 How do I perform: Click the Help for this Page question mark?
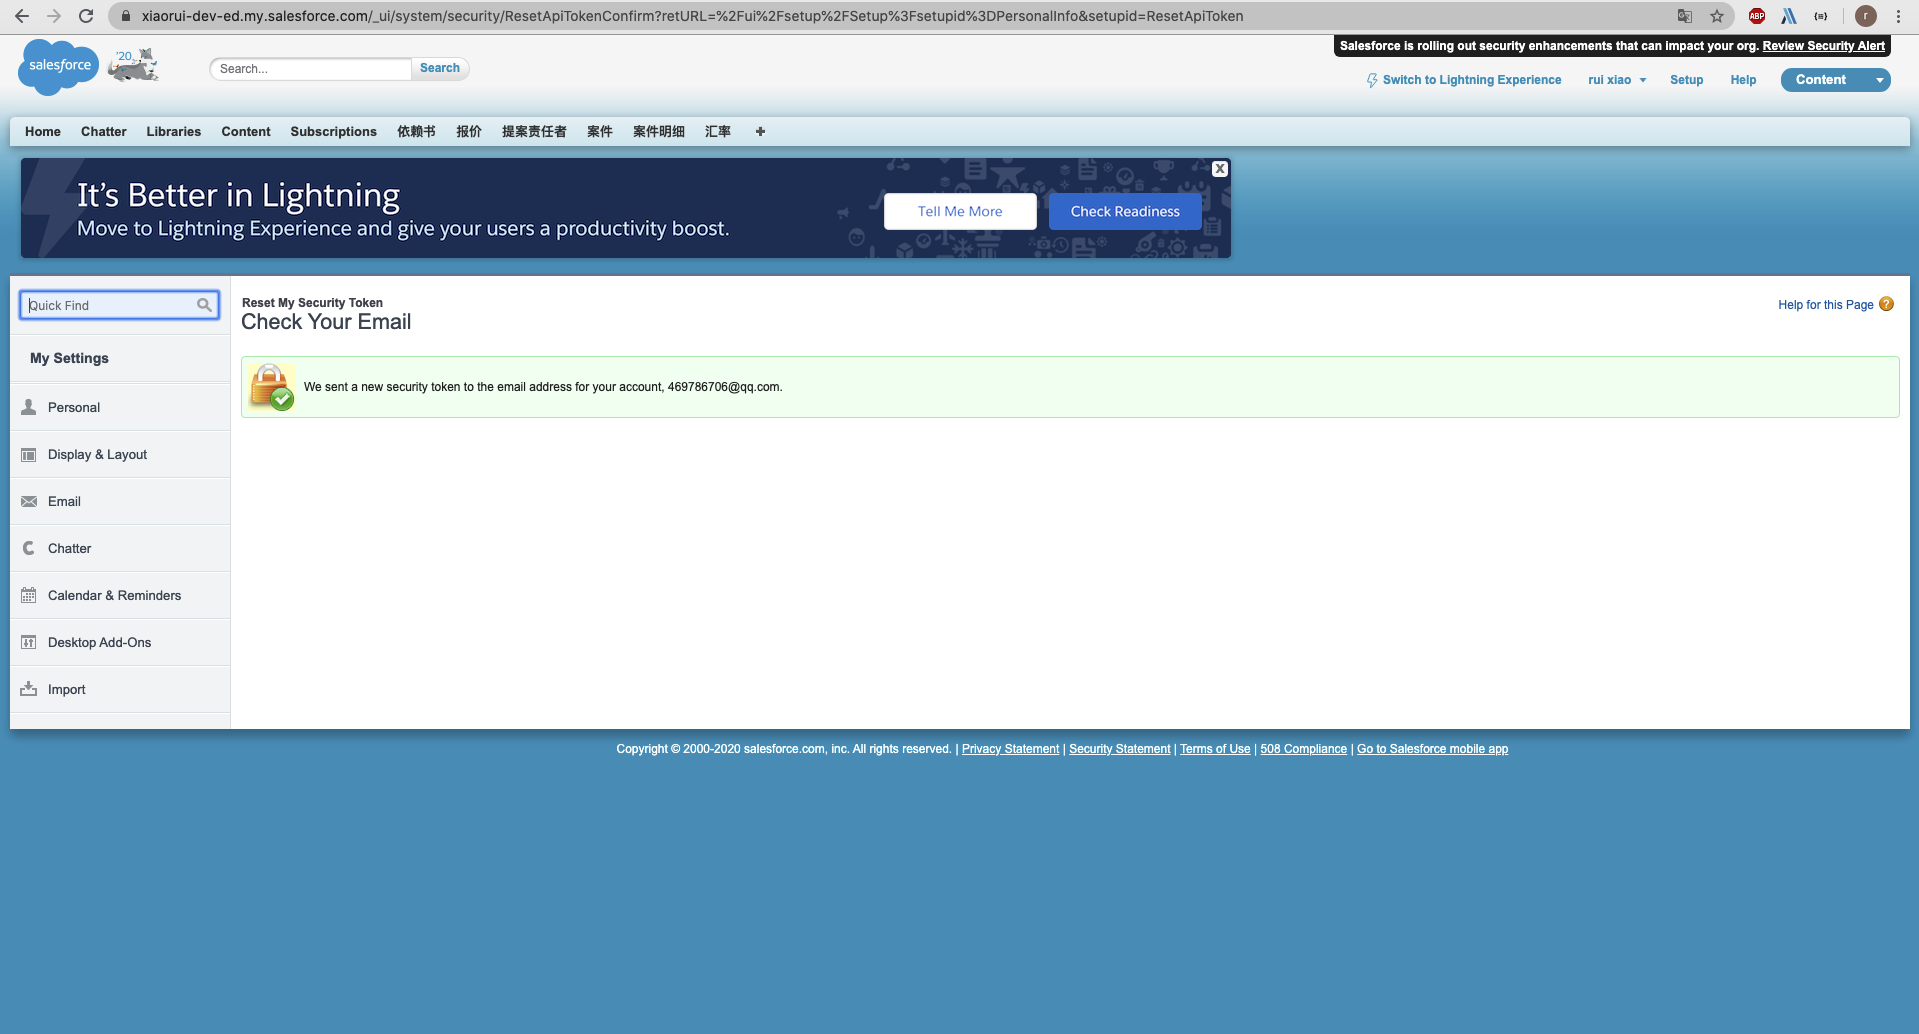[1886, 304]
